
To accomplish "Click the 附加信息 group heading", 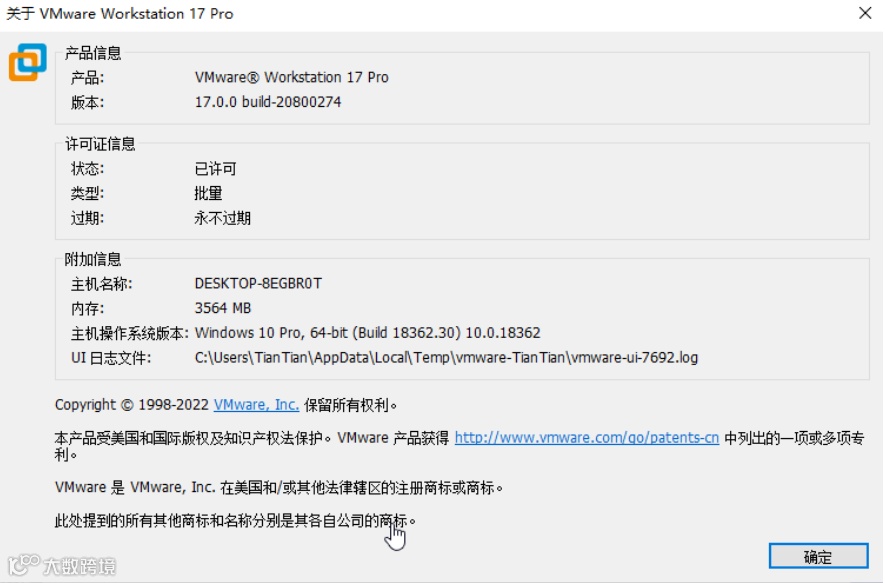I will coord(93,259).
